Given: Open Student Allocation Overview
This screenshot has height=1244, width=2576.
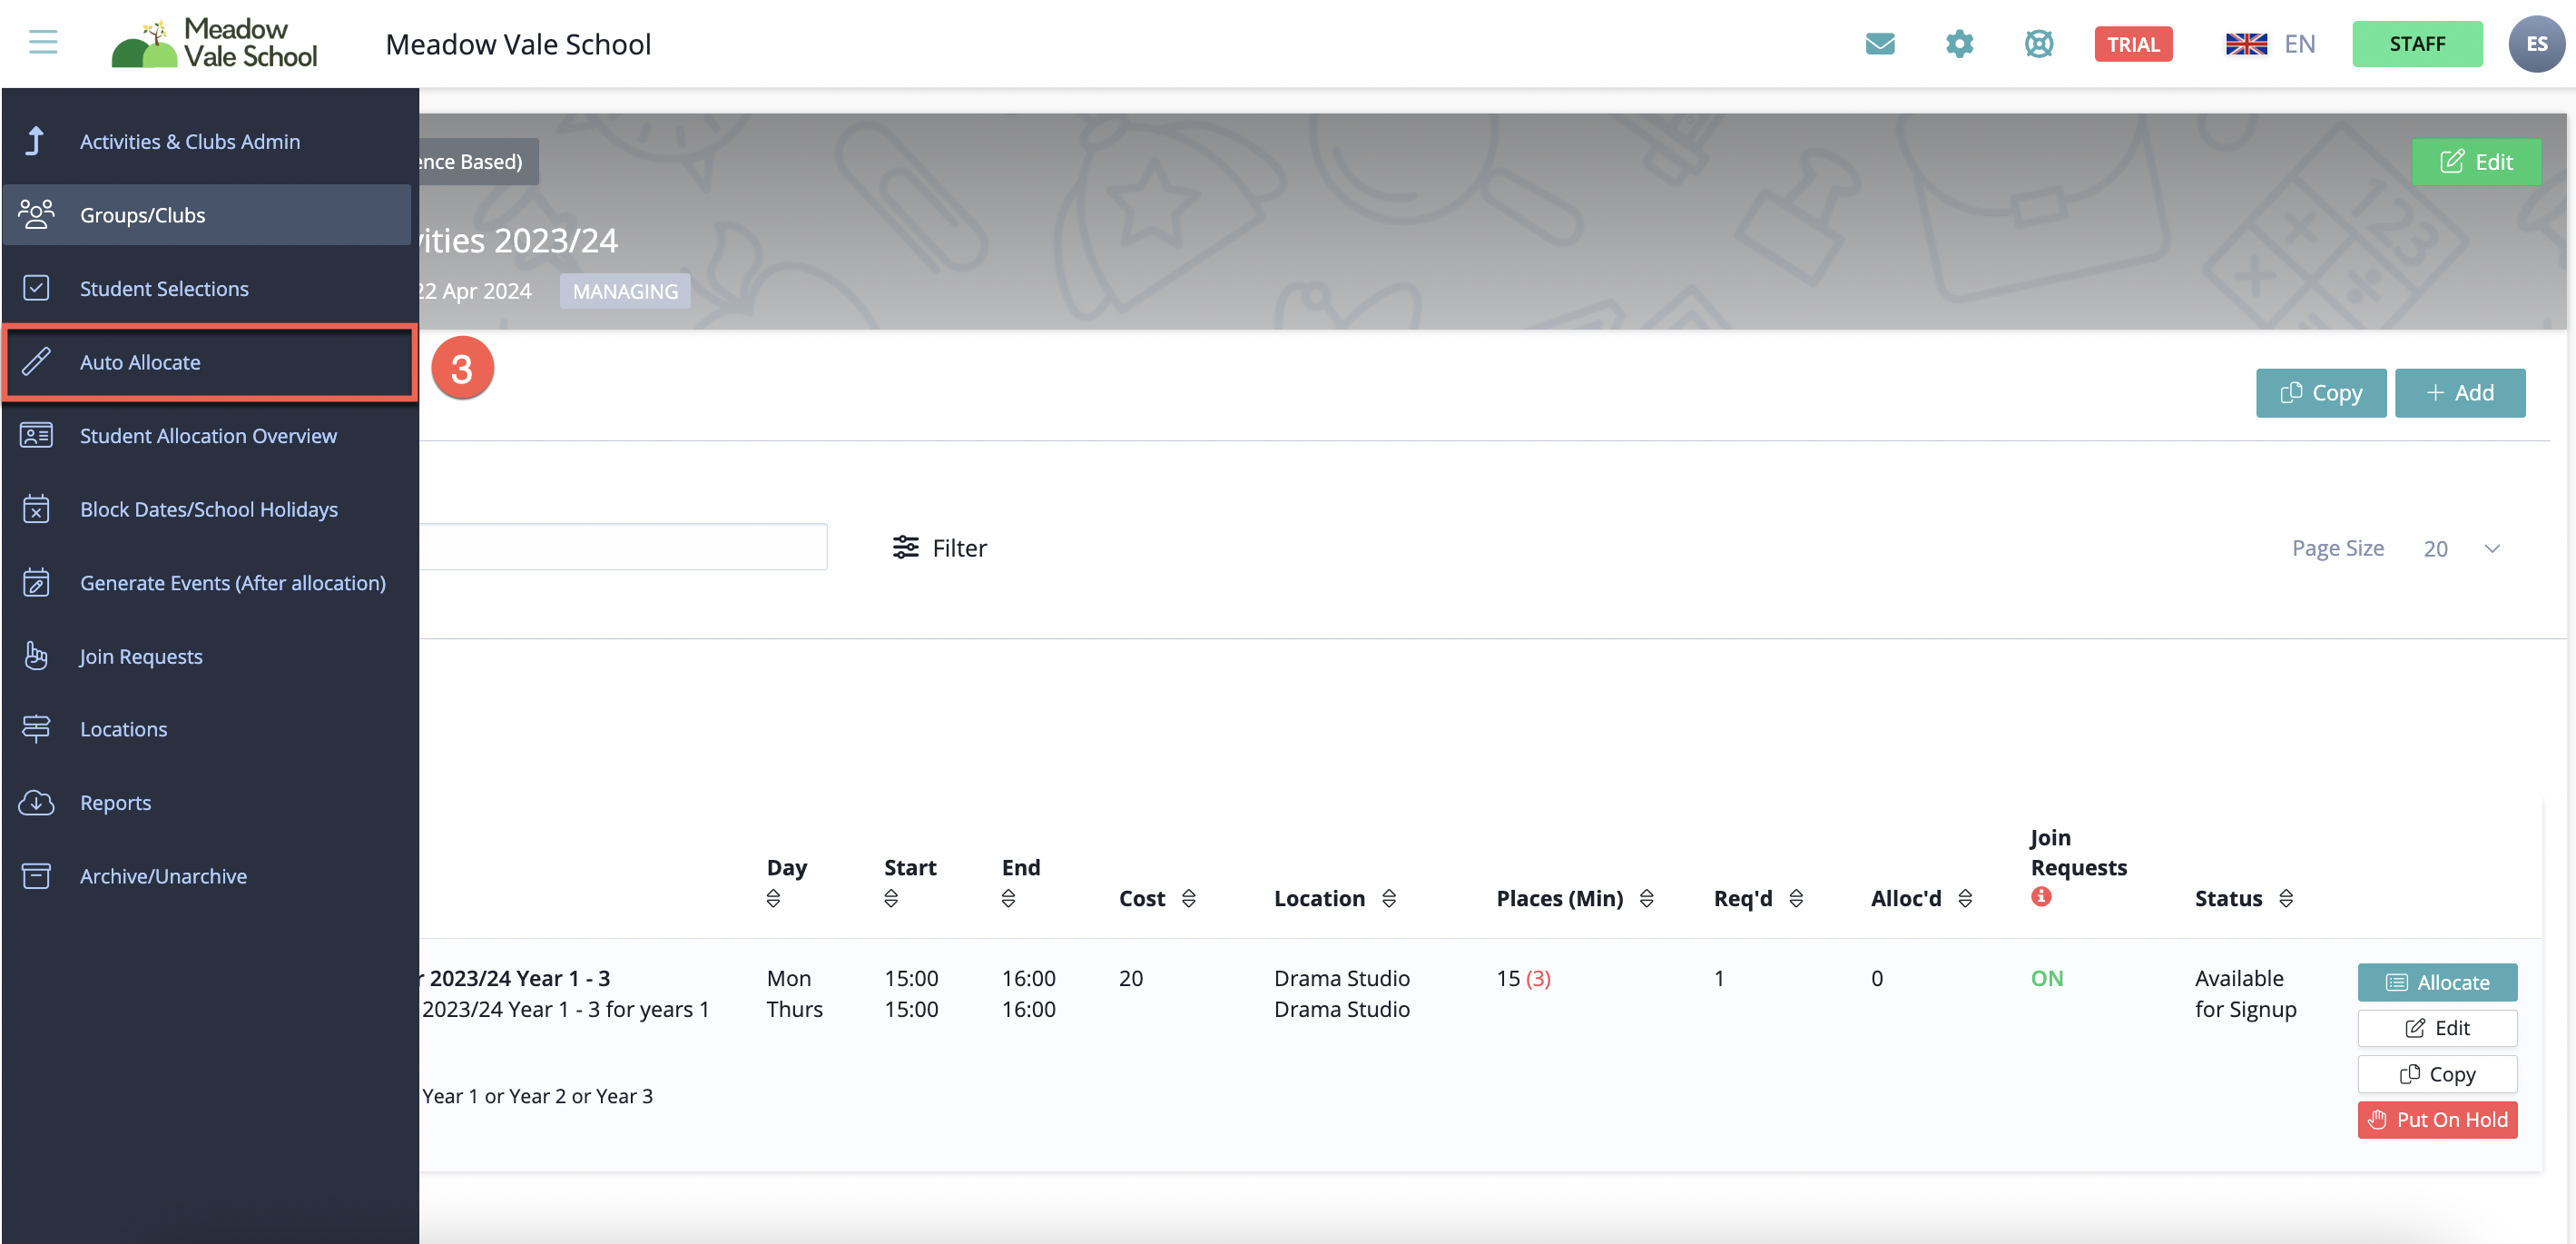Looking at the screenshot, I should click(x=208, y=435).
